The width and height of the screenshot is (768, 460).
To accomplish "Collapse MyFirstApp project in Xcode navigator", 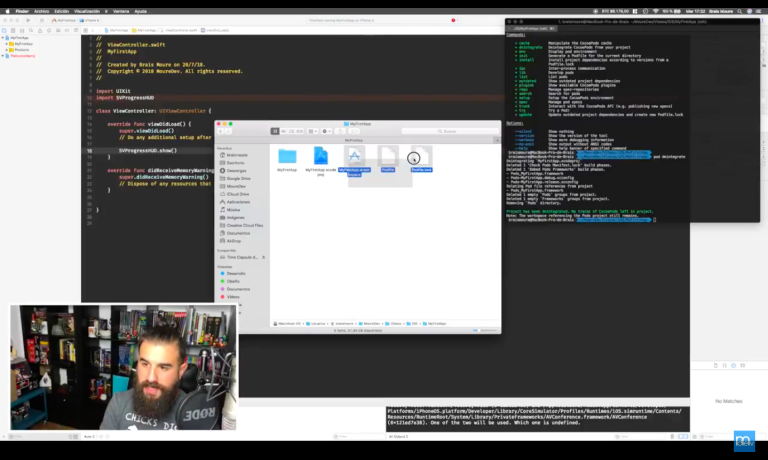I will pyautogui.click(x=2, y=38).
